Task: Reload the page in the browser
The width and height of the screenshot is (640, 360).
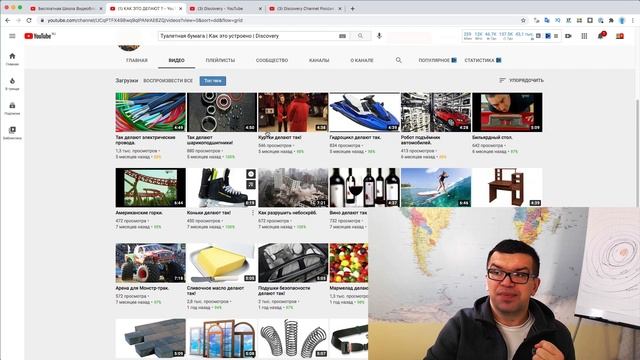Action: coord(29,20)
